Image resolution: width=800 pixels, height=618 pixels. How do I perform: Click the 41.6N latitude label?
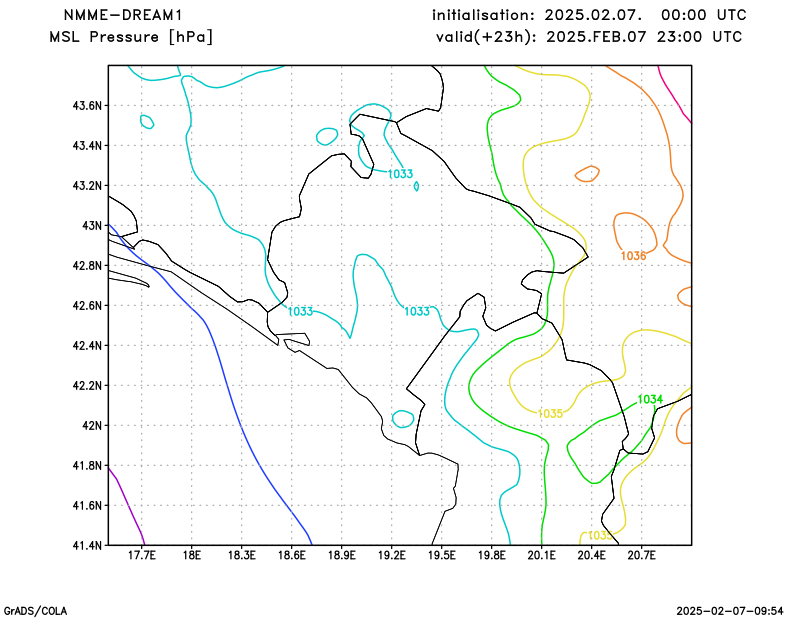click(87, 506)
